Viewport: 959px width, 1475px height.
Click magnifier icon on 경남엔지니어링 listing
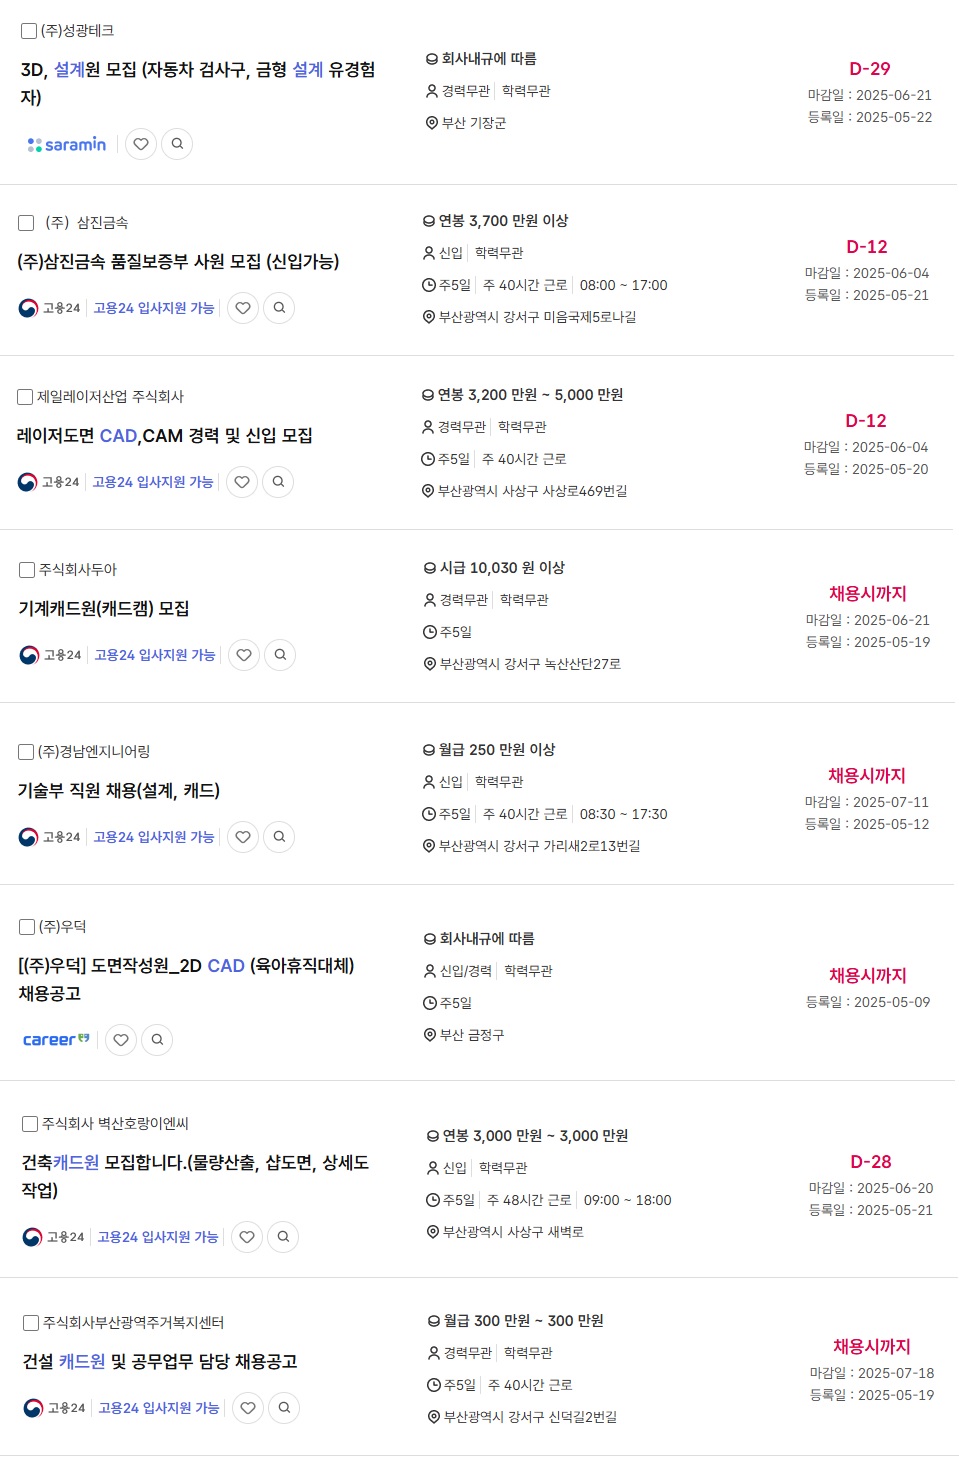pyautogui.click(x=279, y=837)
